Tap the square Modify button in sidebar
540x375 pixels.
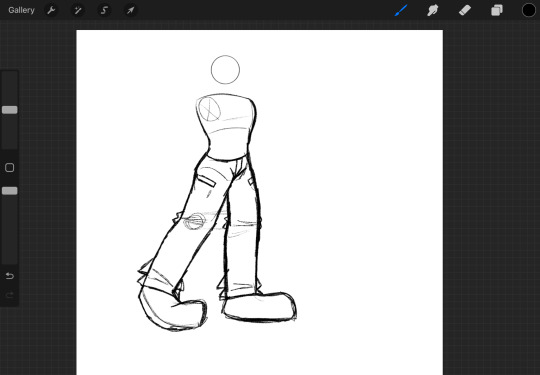click(x=10, y=168)
